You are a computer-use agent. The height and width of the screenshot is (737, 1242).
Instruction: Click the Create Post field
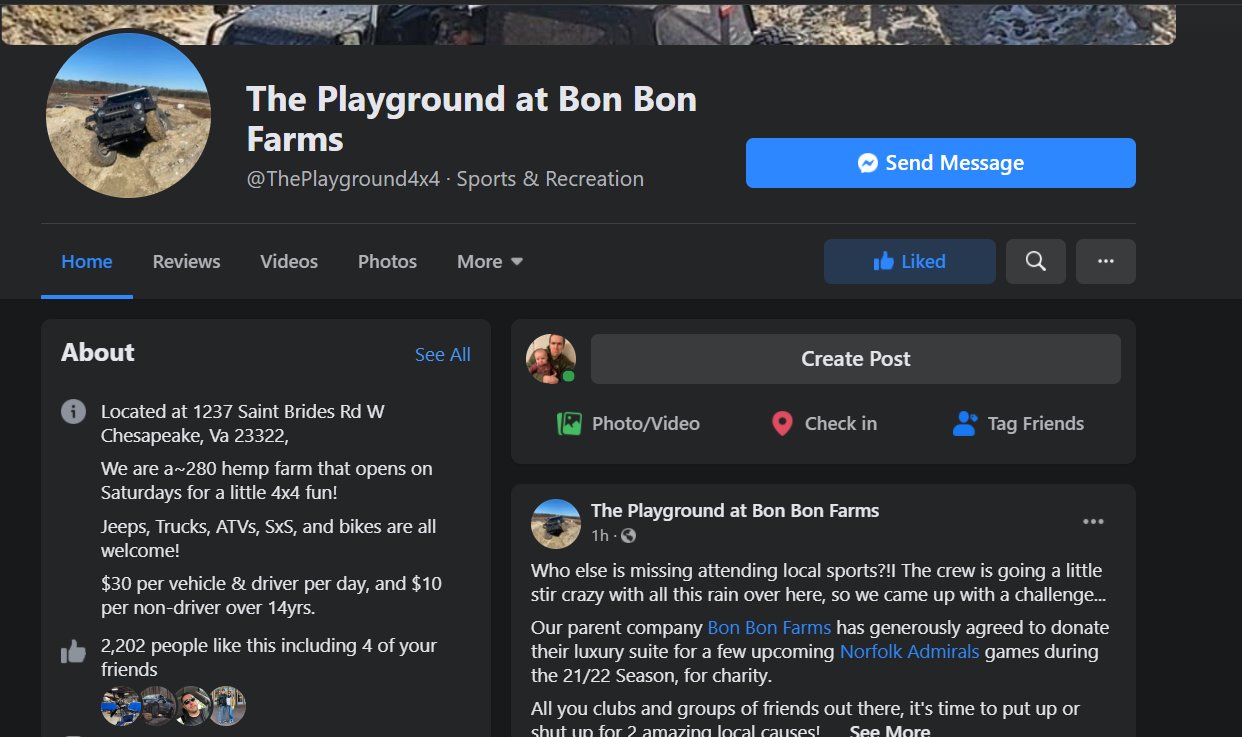(x=855, y=359)
